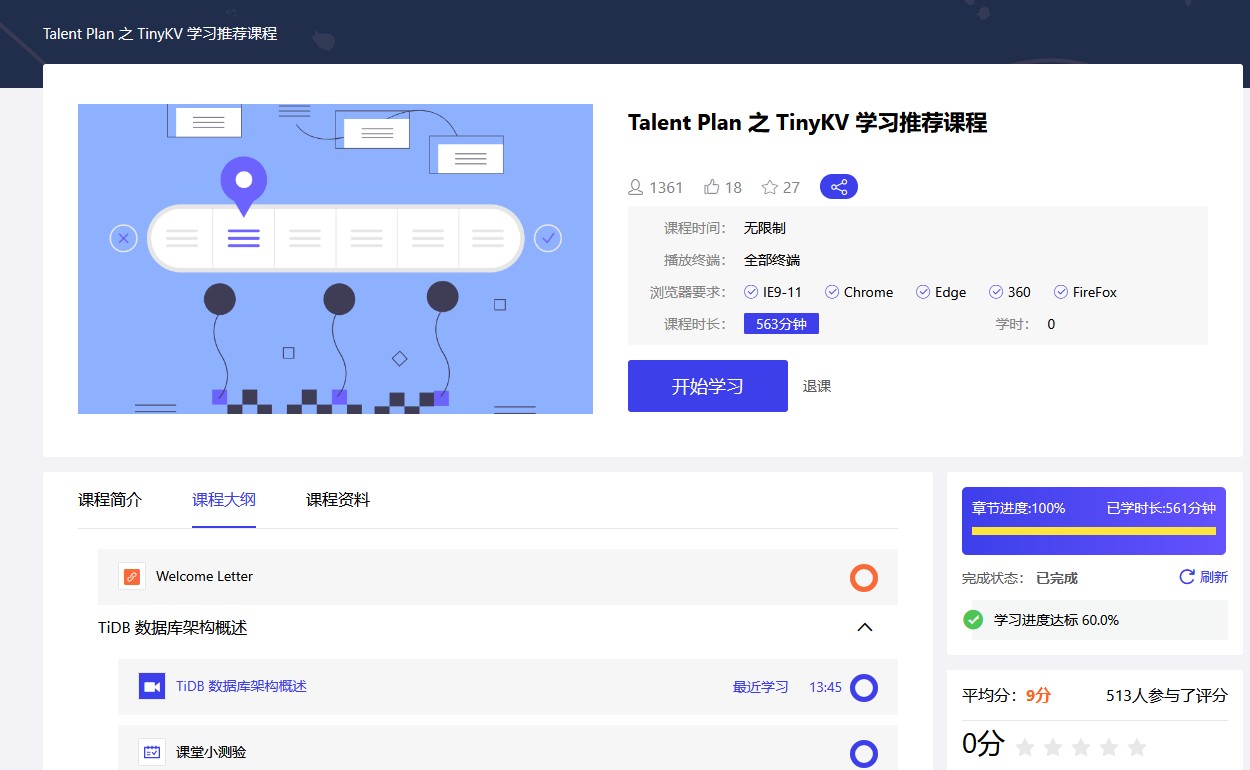
Task: Click the 0分 personal rating score
Action: [983, 744]
